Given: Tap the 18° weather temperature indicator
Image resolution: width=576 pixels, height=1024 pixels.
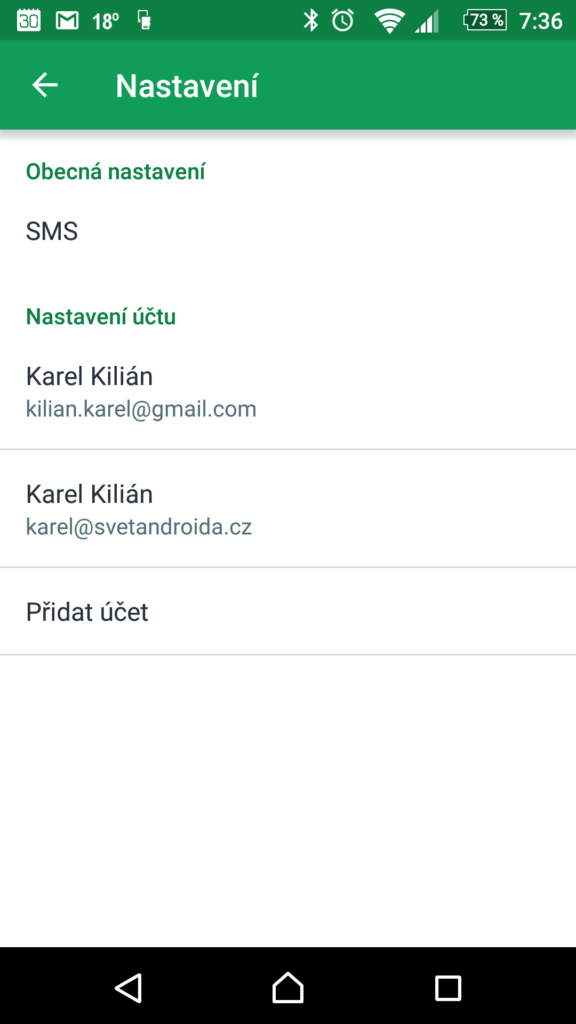Looking at the screenshot, I should click(106, 22).
